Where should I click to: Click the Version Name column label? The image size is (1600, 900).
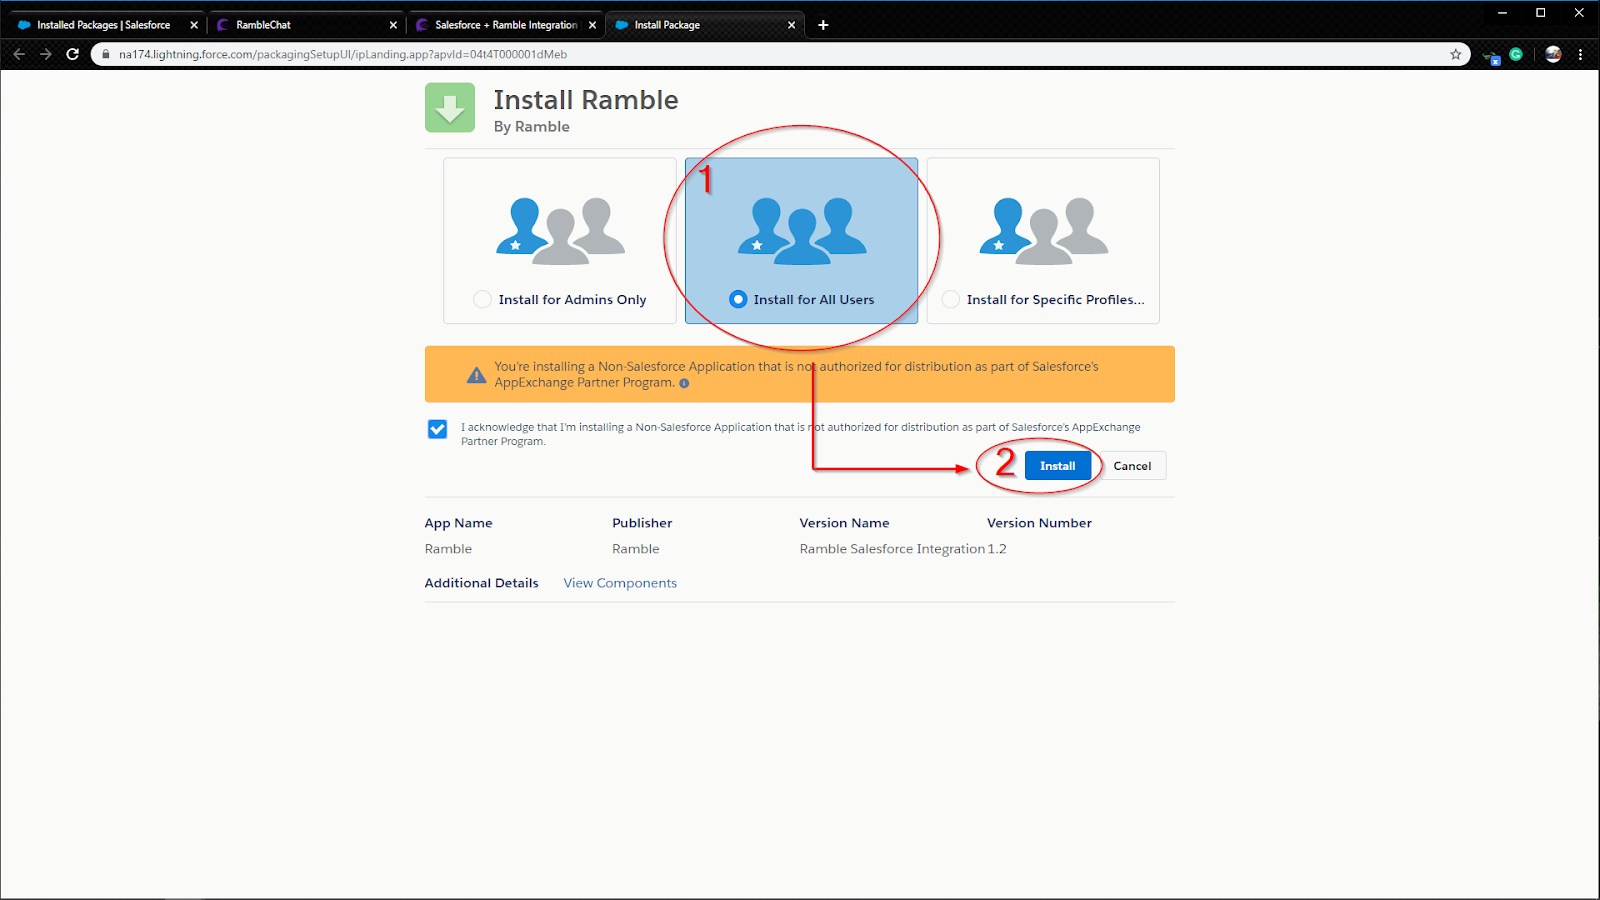[844, 523]
